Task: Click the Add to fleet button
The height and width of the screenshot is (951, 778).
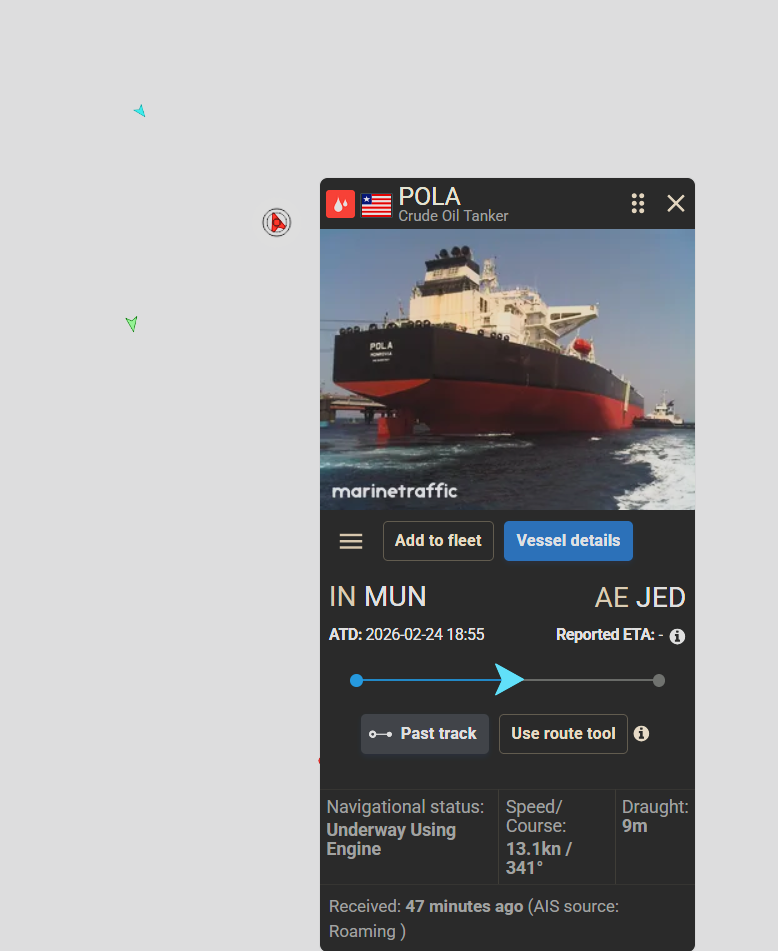Action: (438, 541)
